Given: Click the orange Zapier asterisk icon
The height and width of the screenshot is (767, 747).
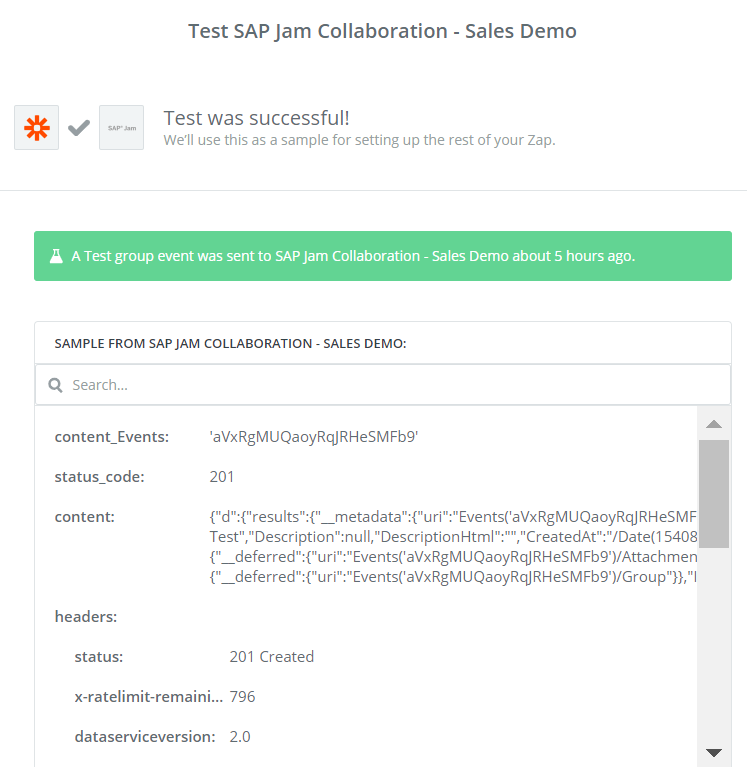Looking at the screenshot, I should 37,128.
